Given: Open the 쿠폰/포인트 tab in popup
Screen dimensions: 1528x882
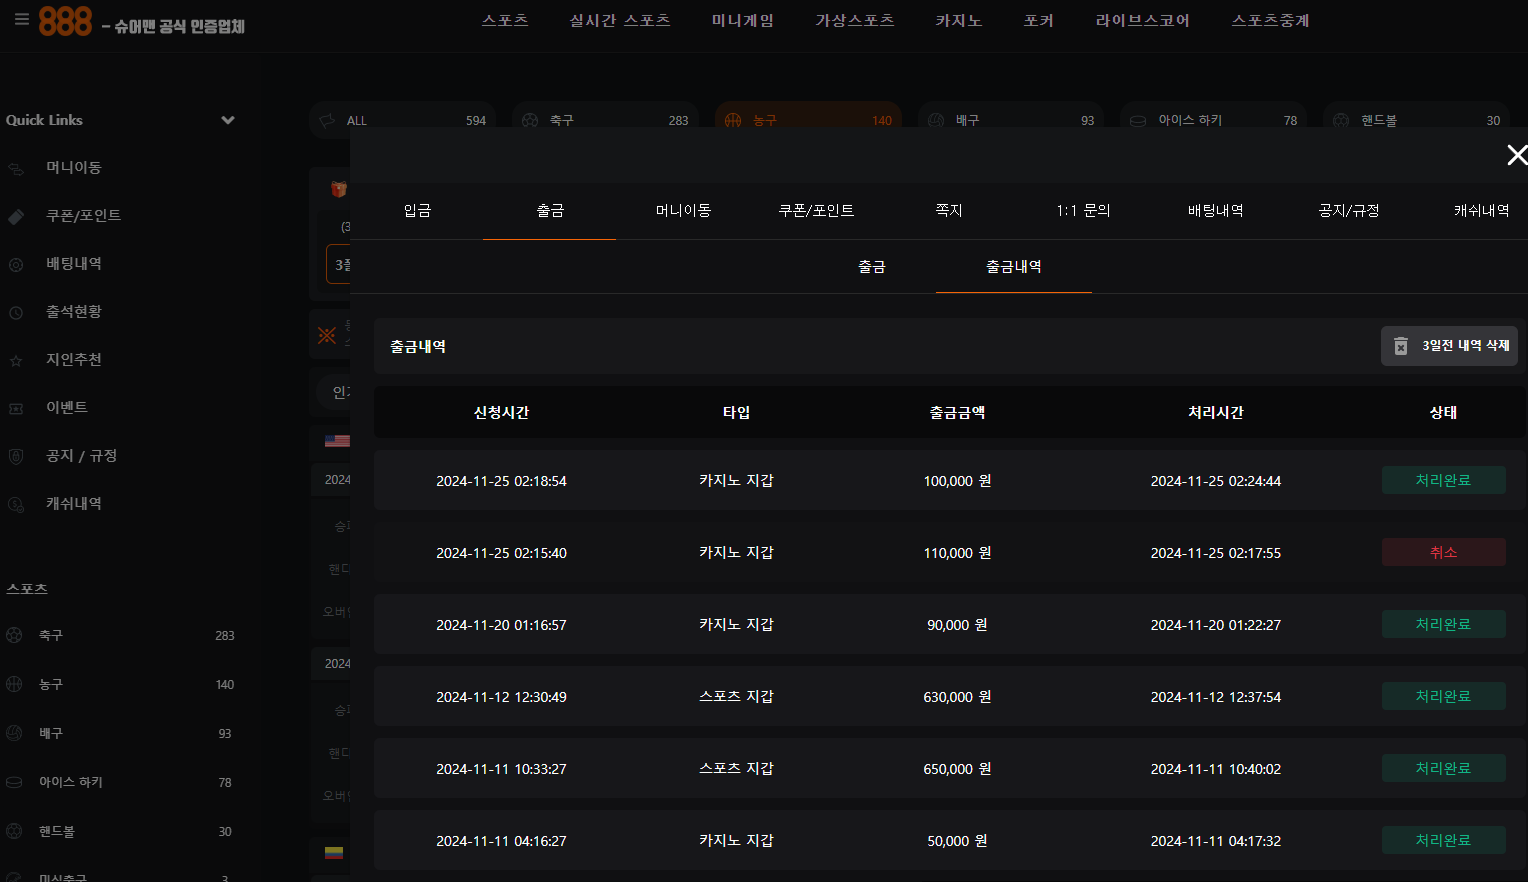Looking at the screenshot, I should pyautogui.click(x=816, y=211).
